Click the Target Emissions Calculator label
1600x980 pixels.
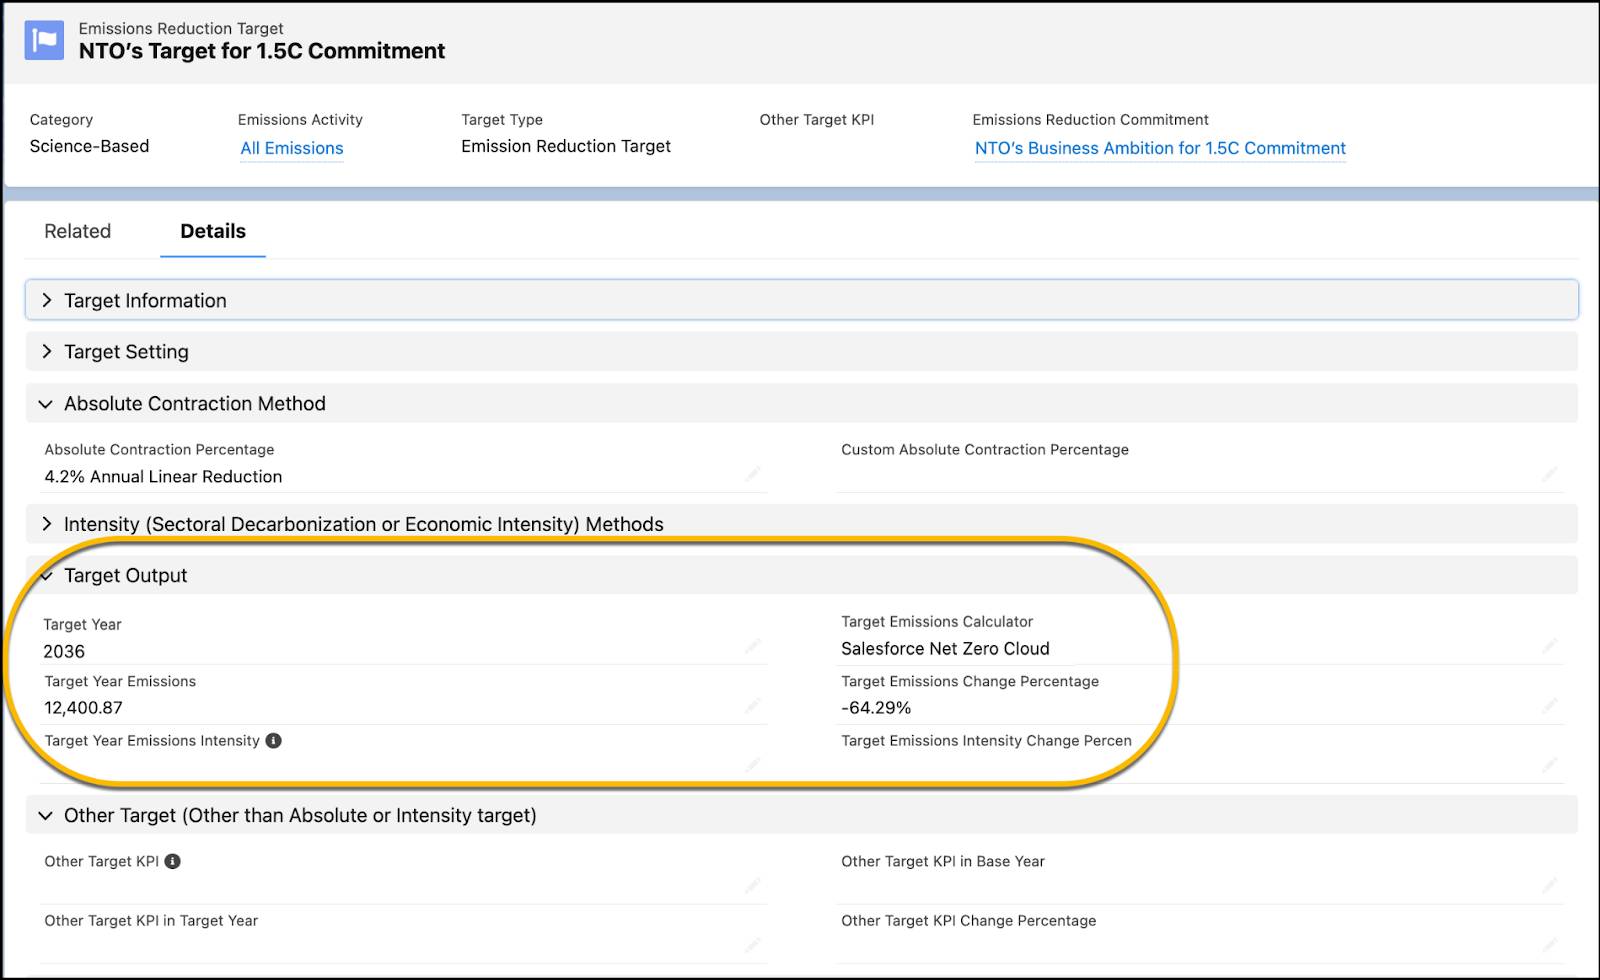pos(937,622)
